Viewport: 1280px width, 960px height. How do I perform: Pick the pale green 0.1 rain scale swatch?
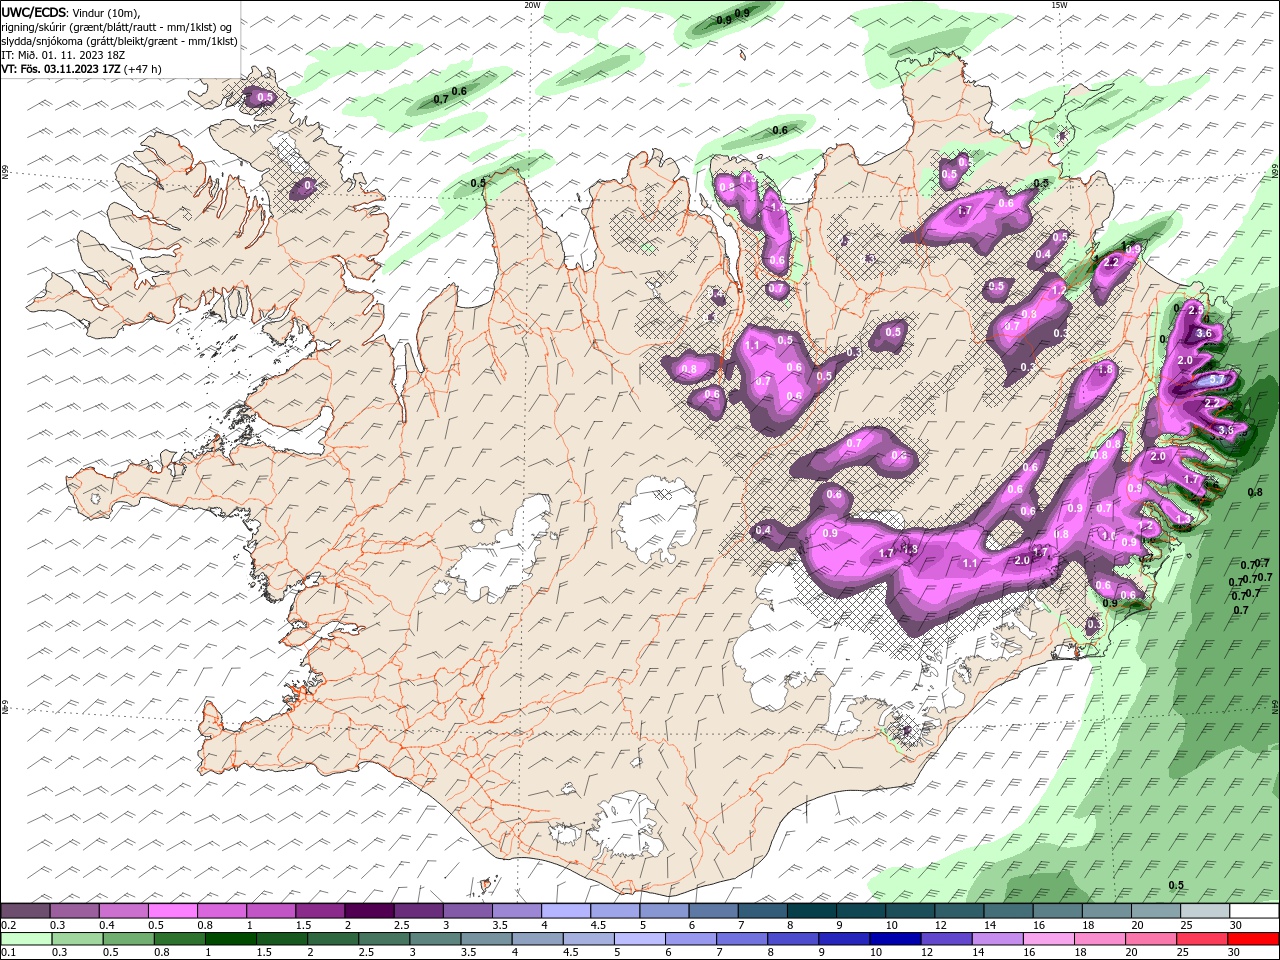(x=26, y=939)
